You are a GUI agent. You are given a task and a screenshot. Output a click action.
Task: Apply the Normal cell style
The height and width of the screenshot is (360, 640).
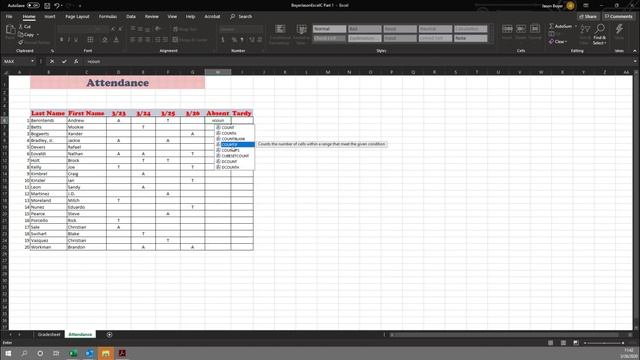[x=329, y=29]
